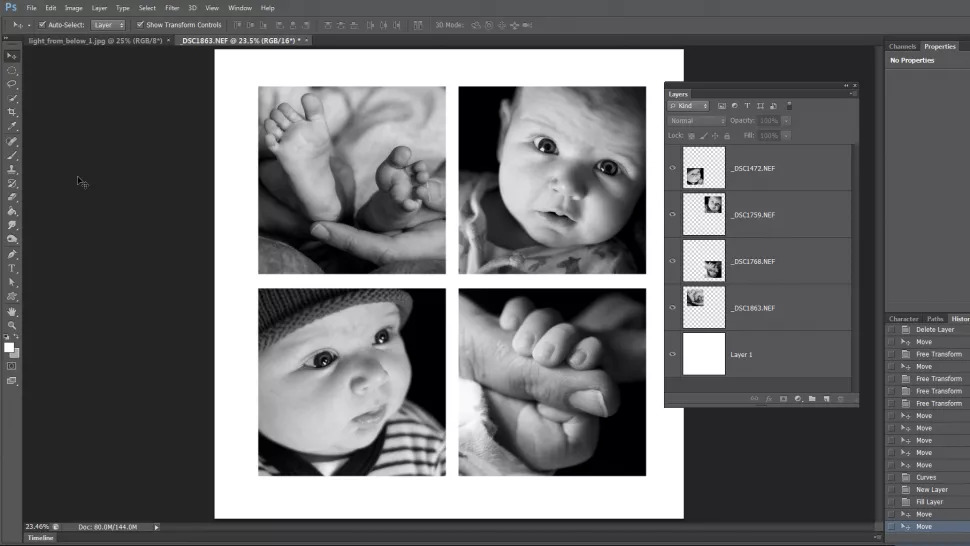Viewport: 970px width, 546px height.
Task: Open the Window menu
Action: click(240, 8)
